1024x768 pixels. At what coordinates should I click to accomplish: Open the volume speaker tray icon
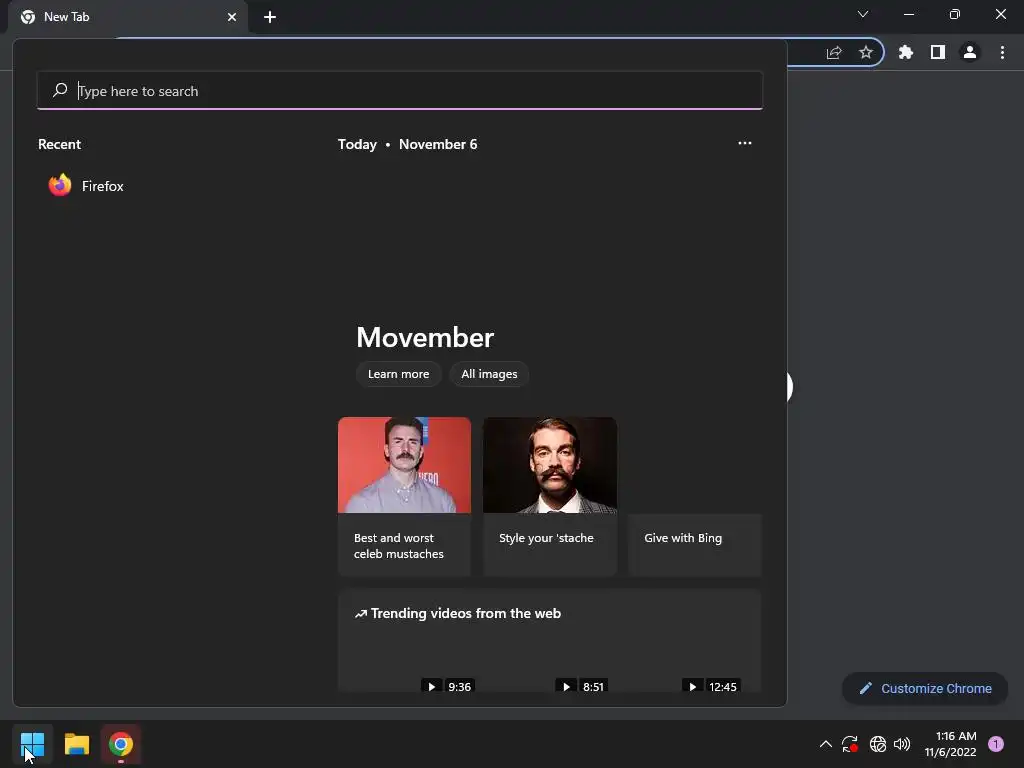click(902, 744)
